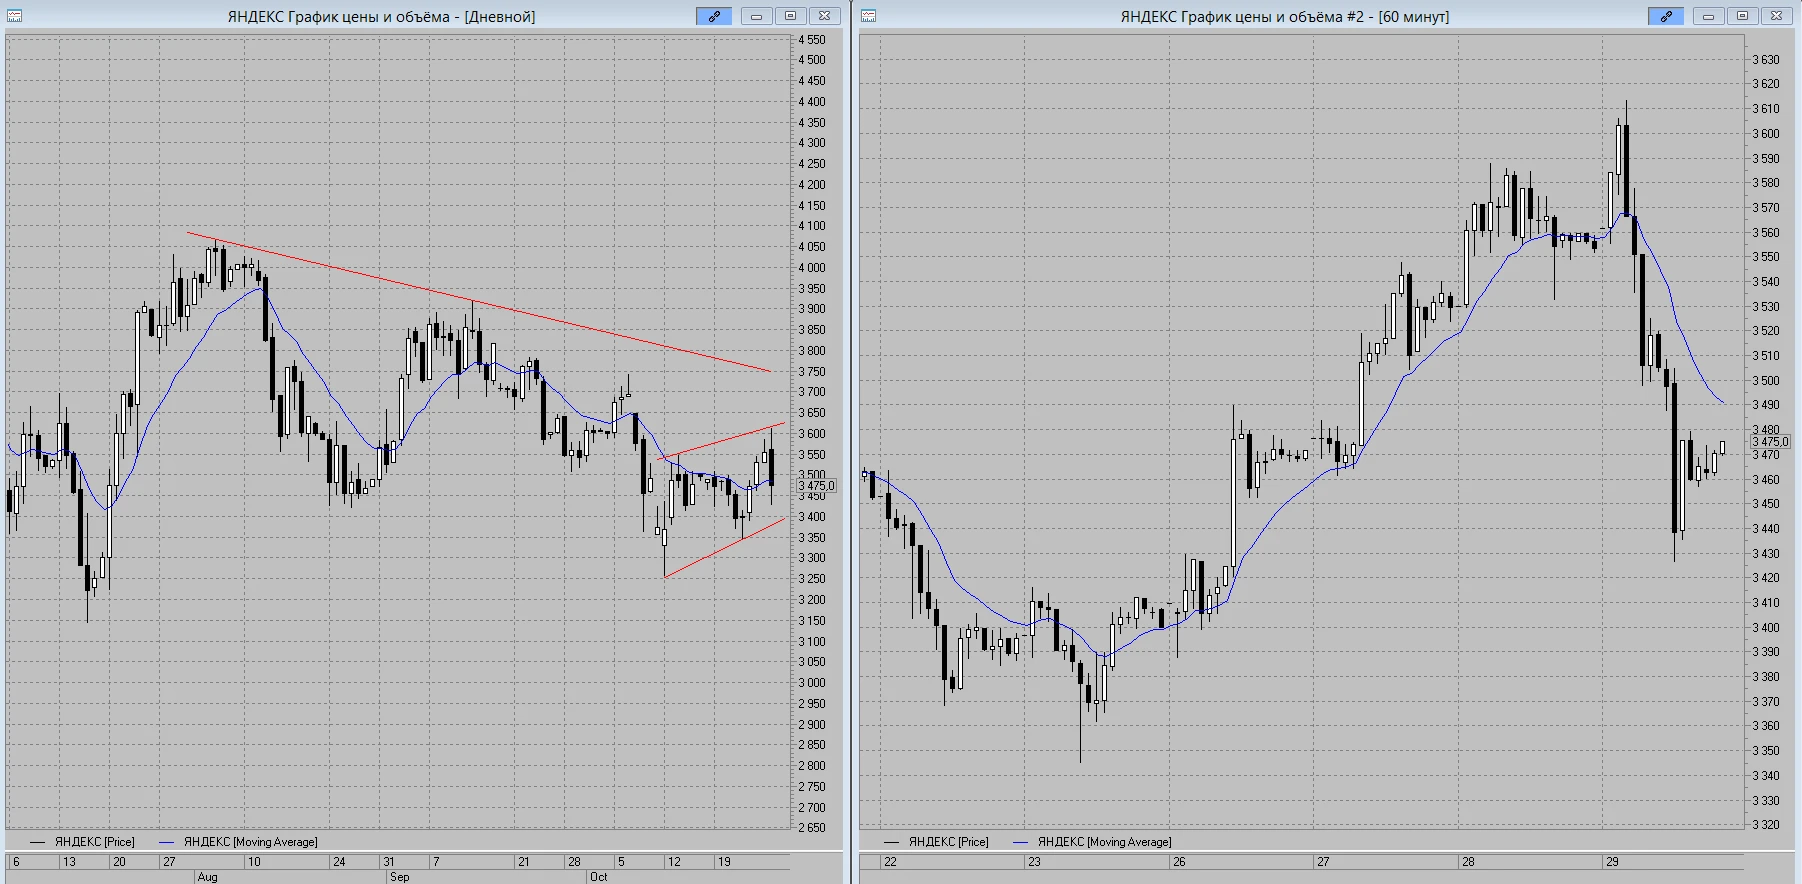This screenshot has width=1802, height=884.
Task: Maximize the Дневной chart window
Action: point(790,16)
